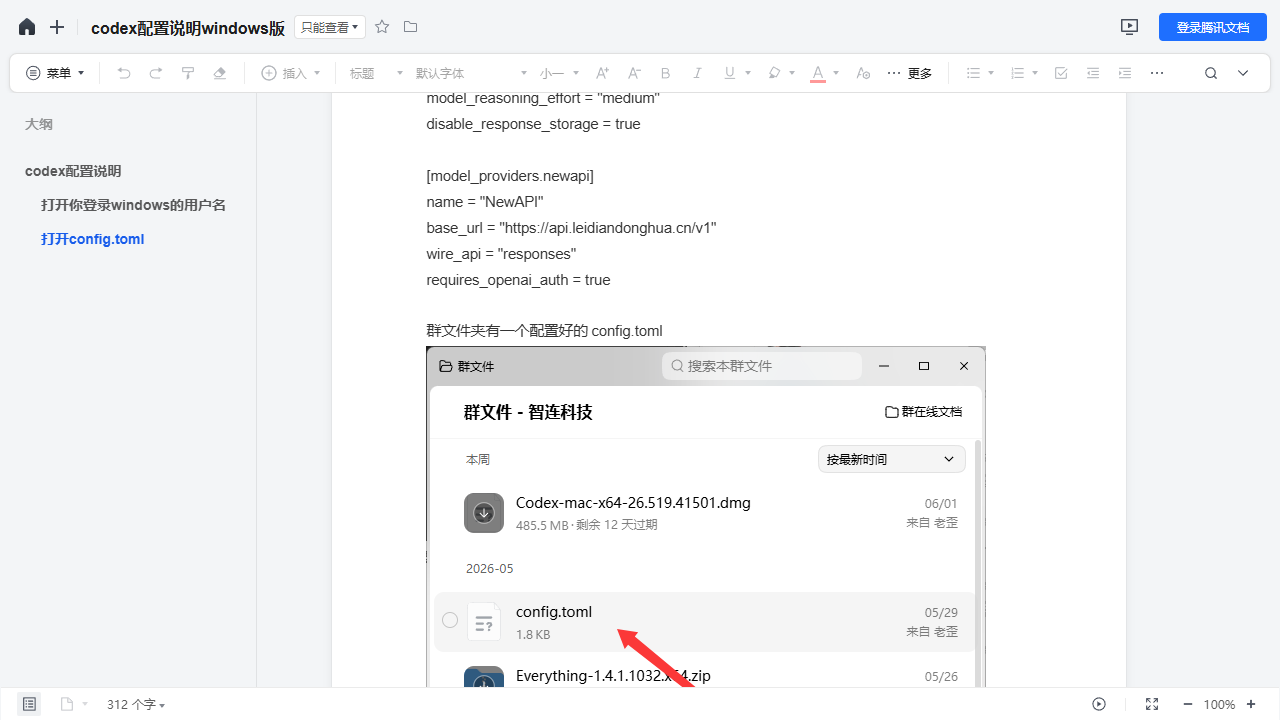
Task: Expand the underline style arrow
Action: [x=748, y=73]
